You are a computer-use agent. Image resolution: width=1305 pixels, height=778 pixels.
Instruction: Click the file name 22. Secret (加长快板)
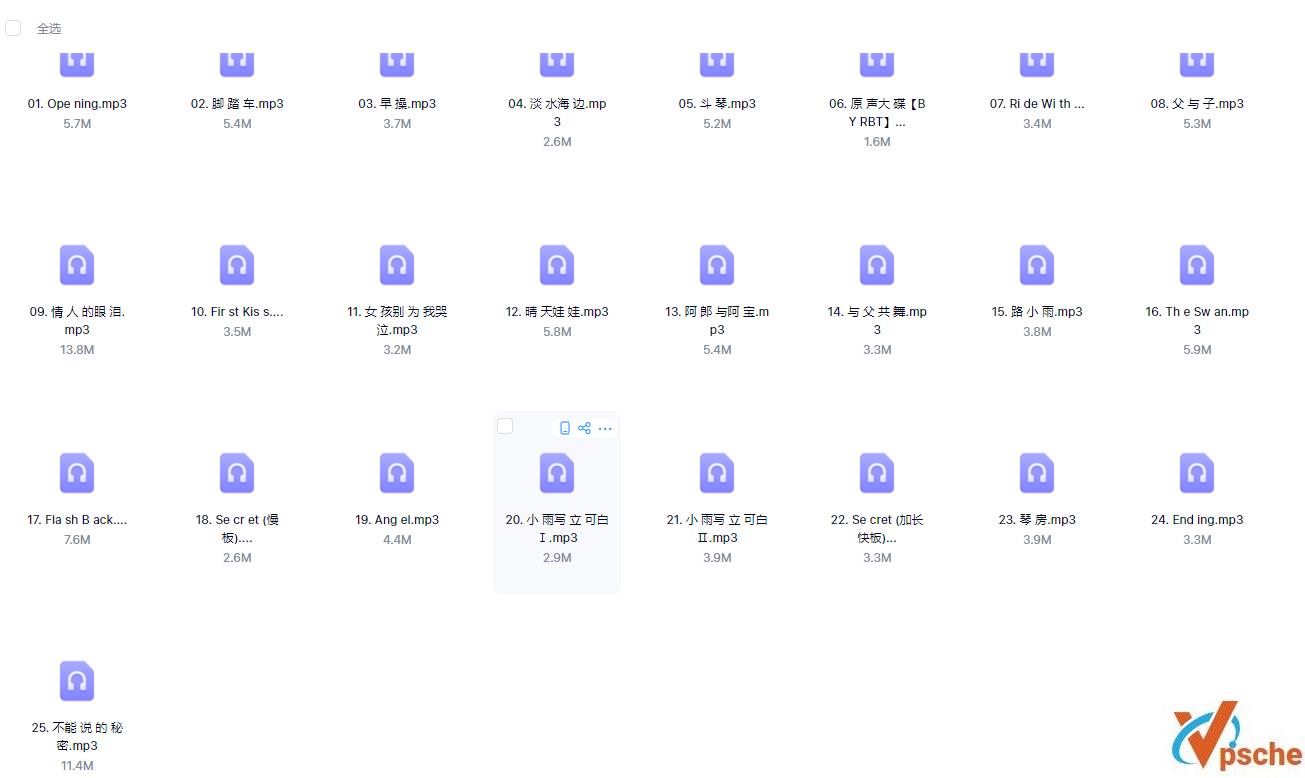click(877, 529)
